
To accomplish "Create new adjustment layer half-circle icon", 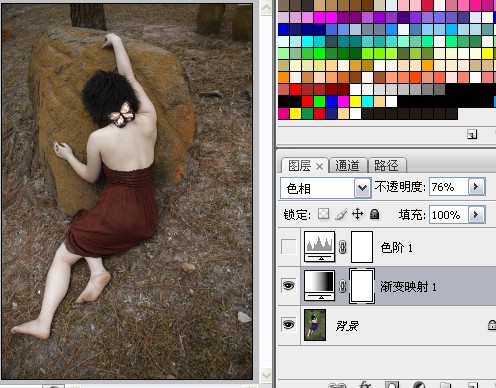I will [x=419, y=385].
